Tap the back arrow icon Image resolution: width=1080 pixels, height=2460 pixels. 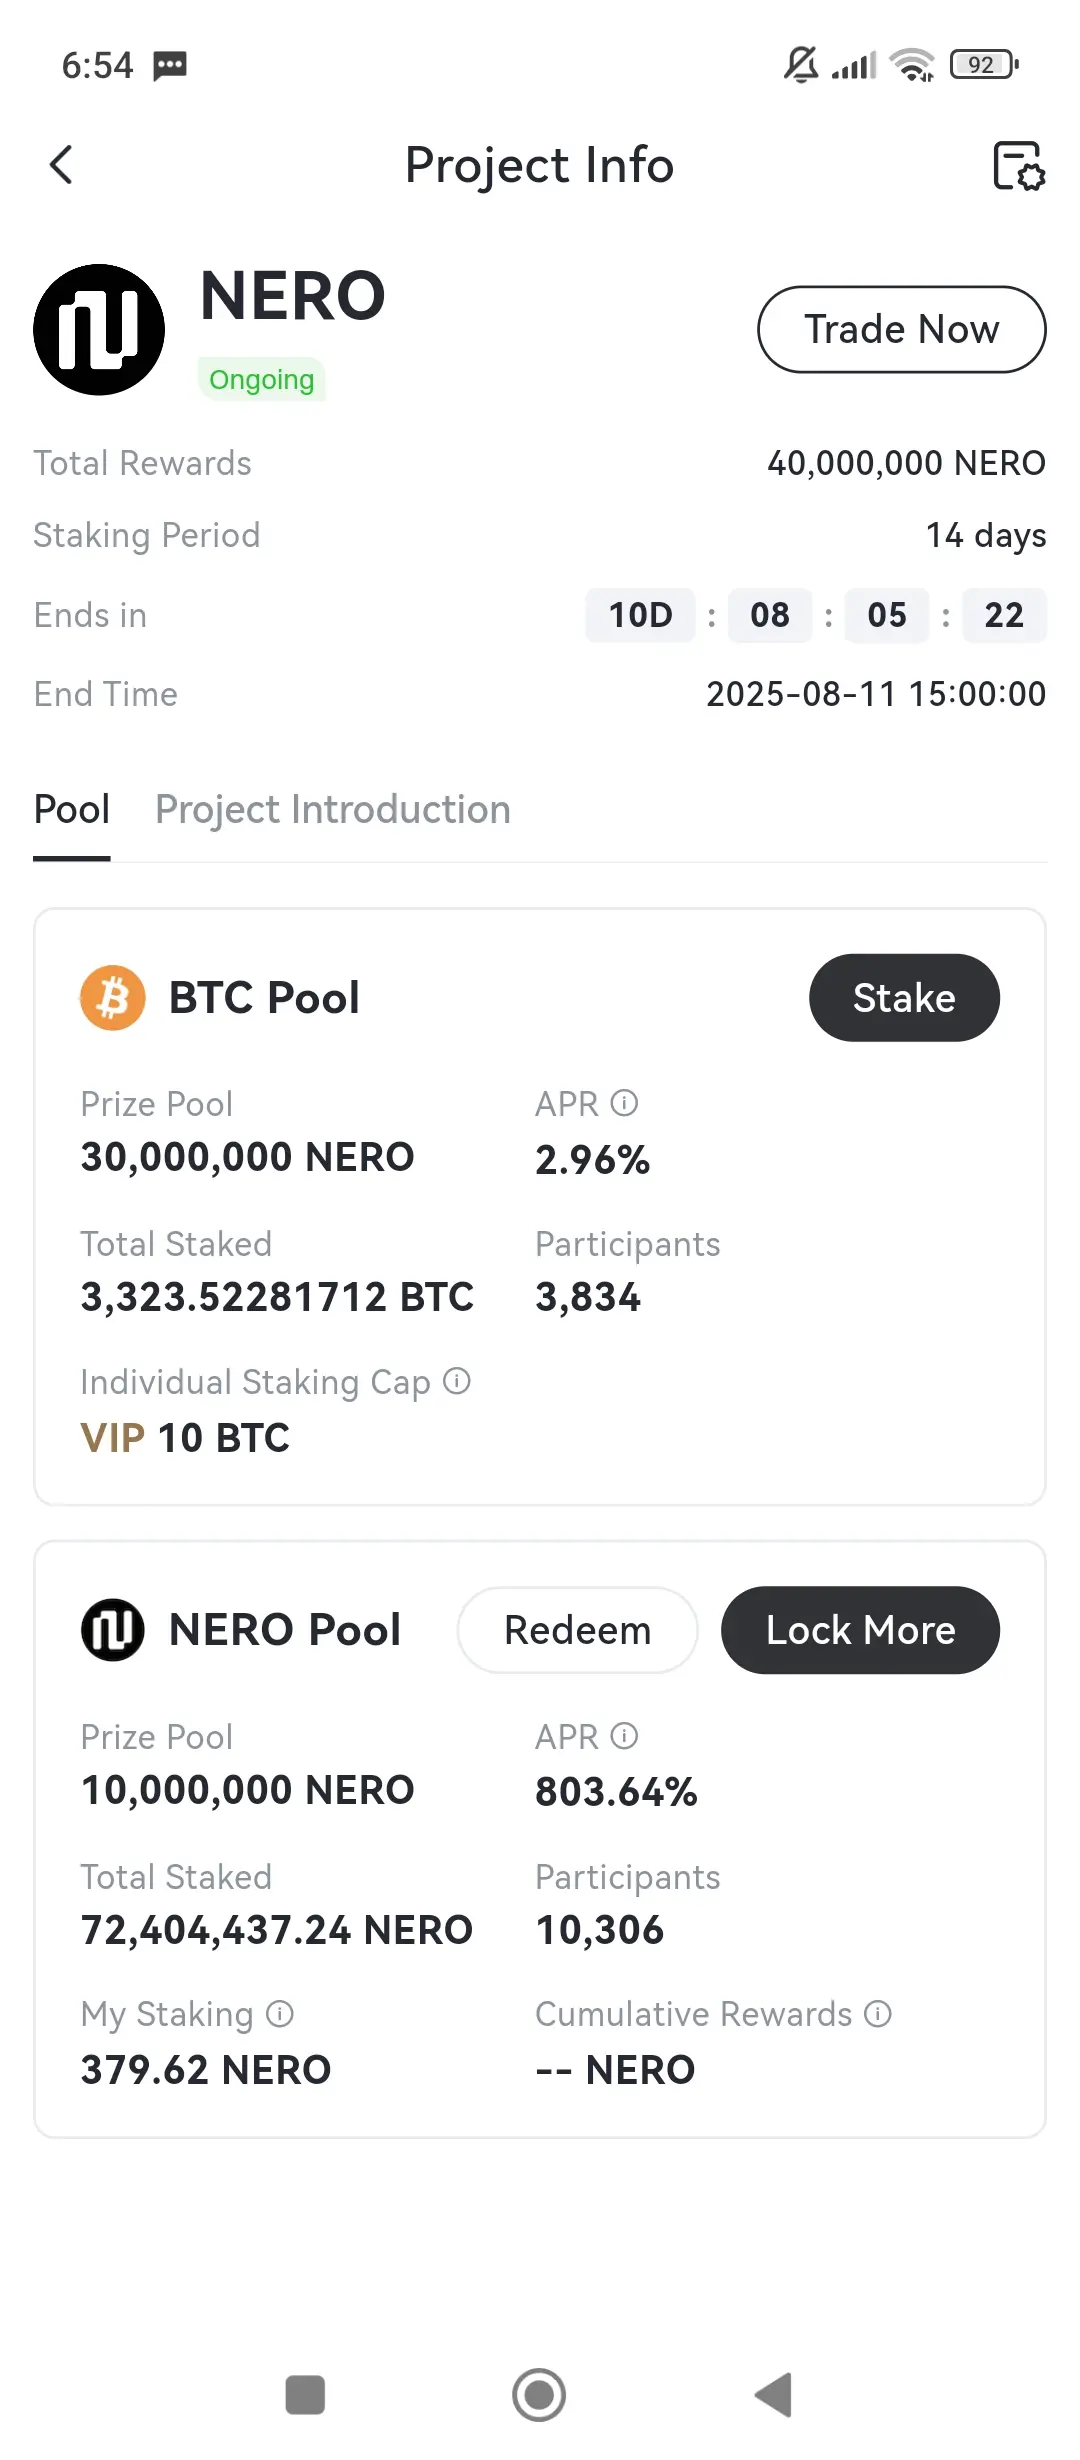pyautogui.click(x=61, y=165)
